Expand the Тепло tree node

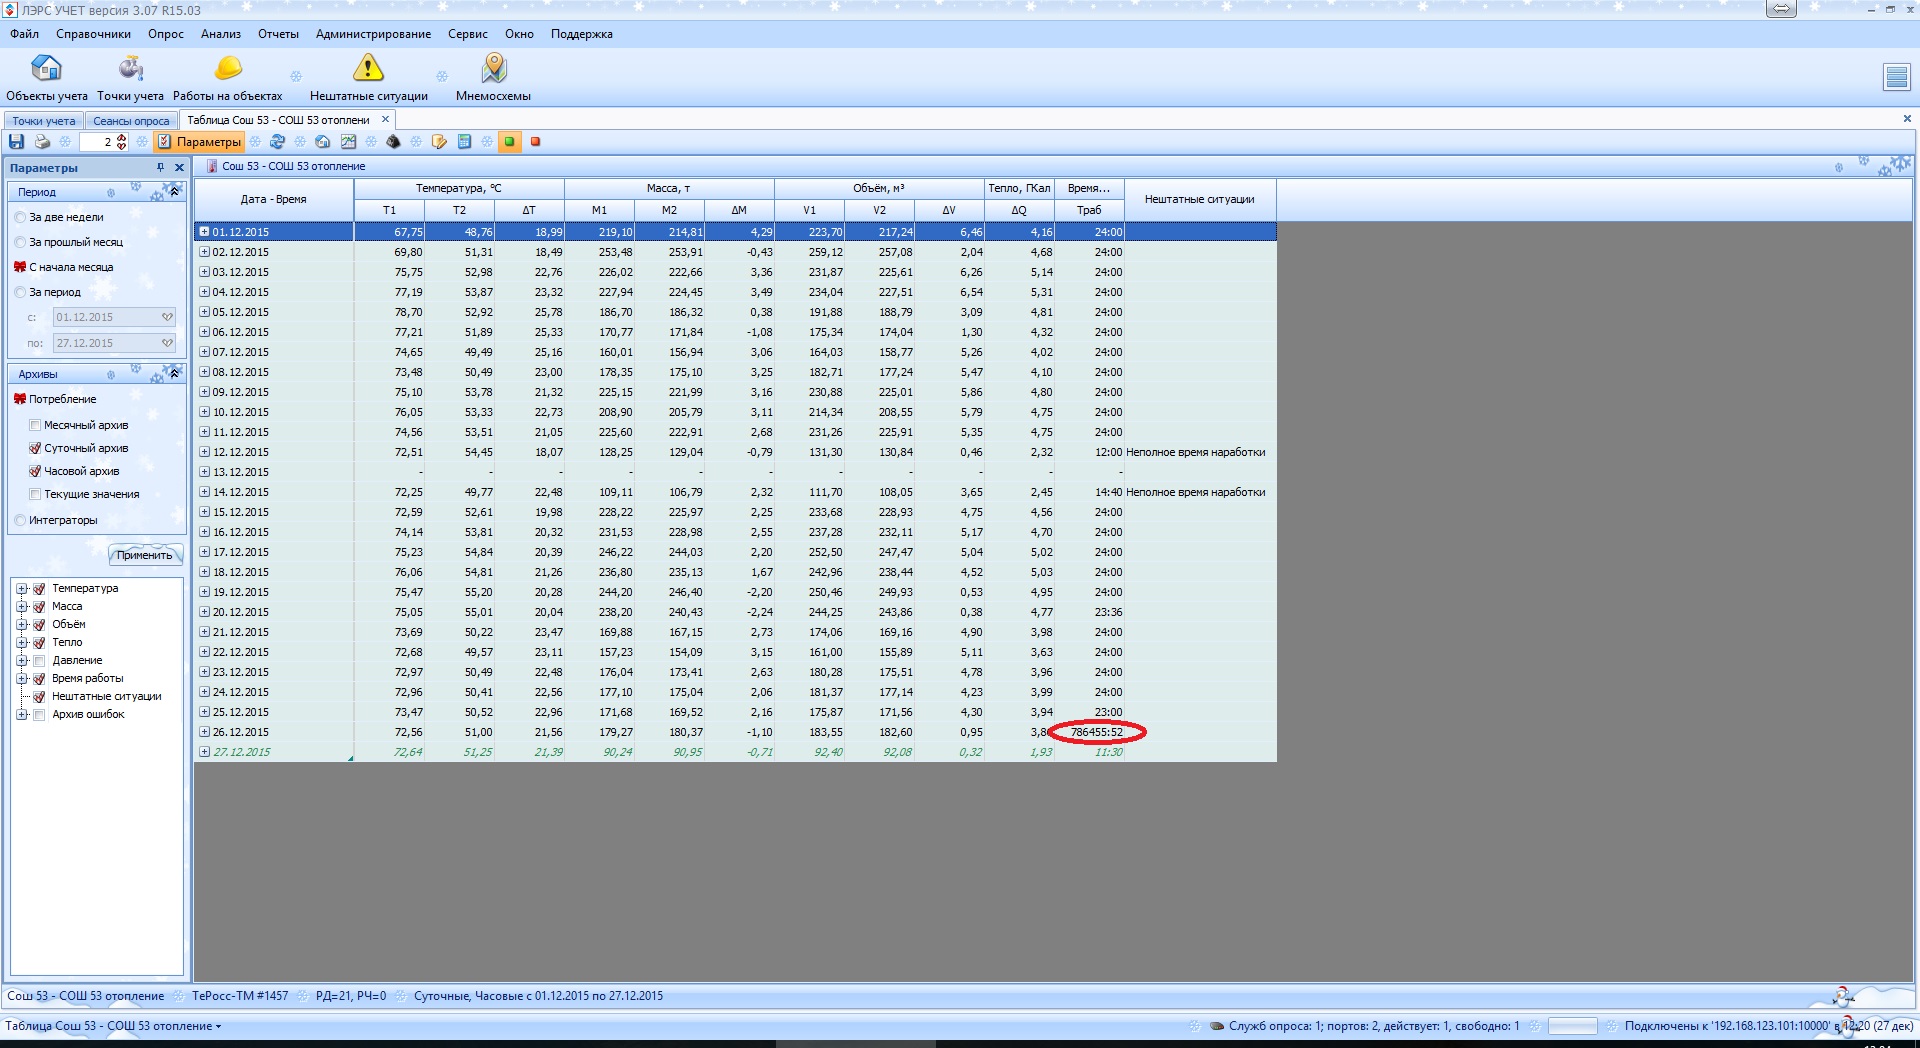coord(22,643)
